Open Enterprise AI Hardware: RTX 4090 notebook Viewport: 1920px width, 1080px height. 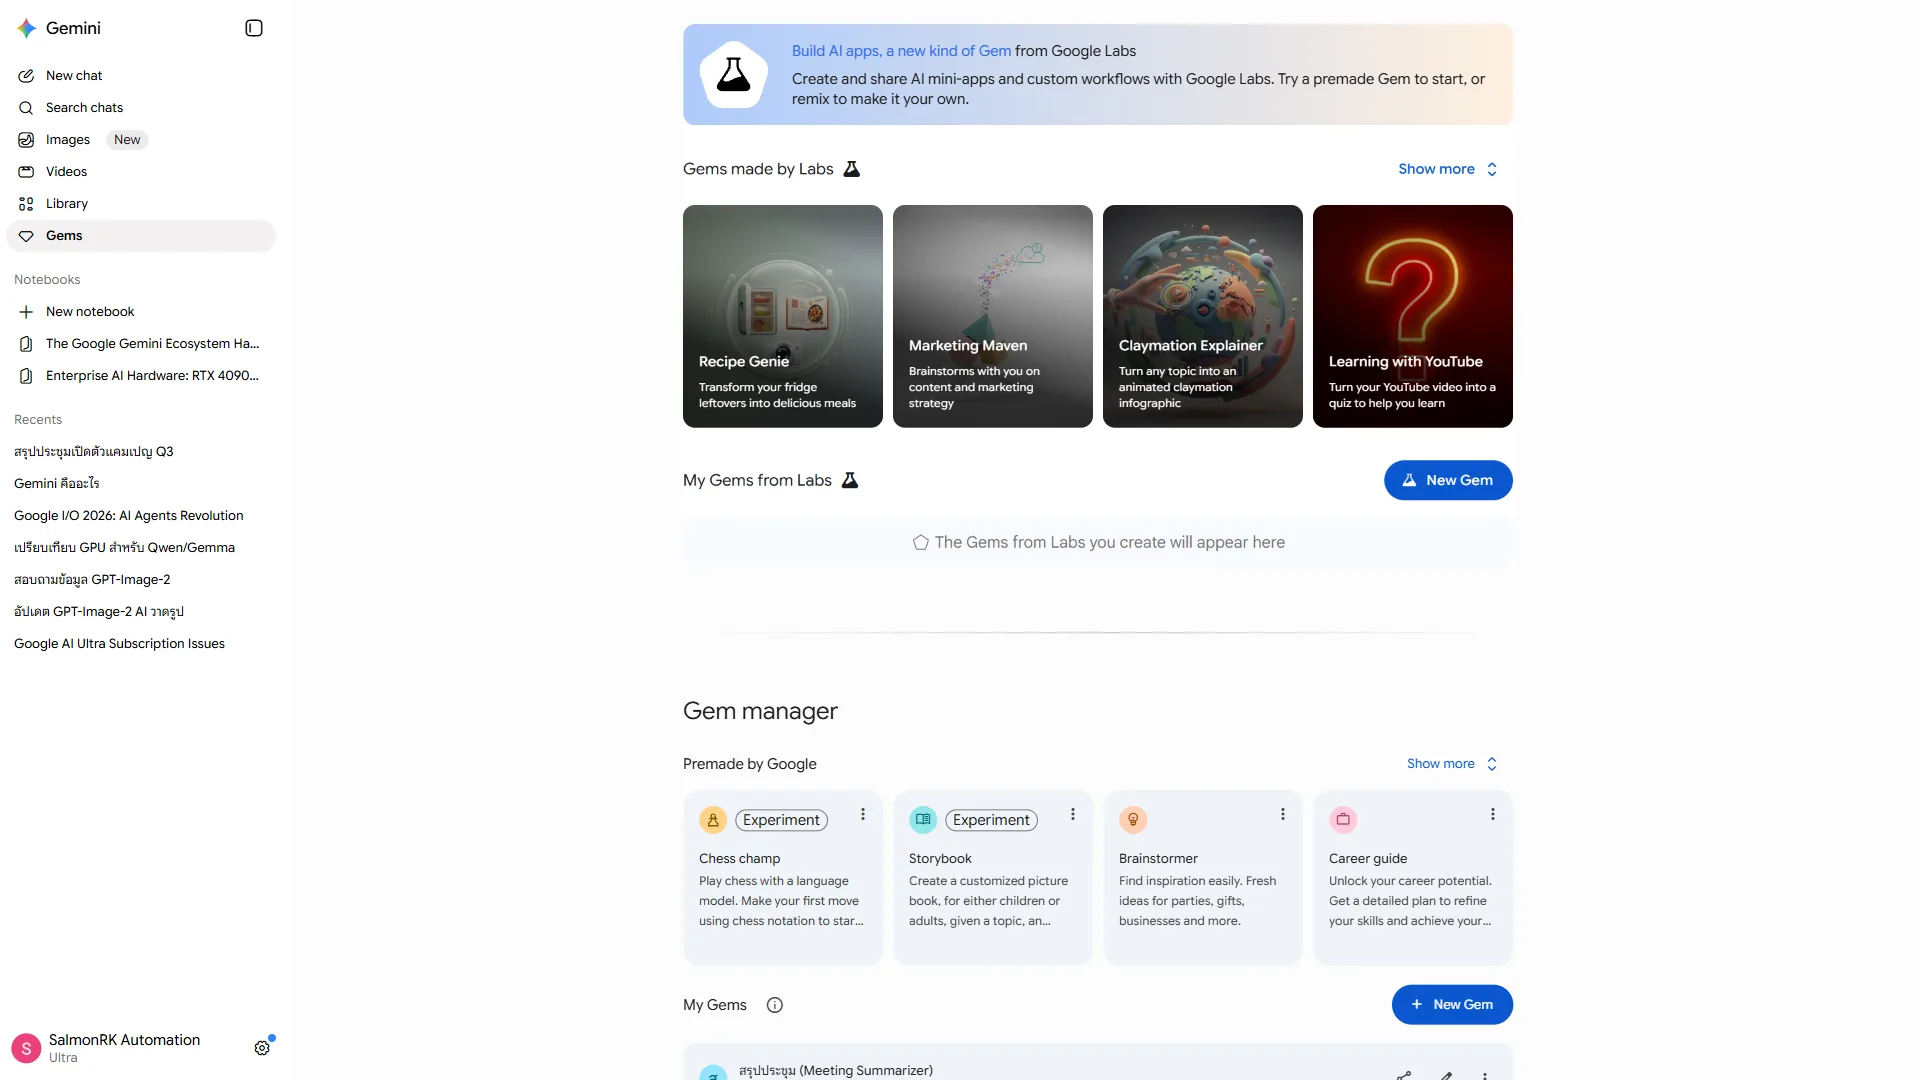click(140, 376)
